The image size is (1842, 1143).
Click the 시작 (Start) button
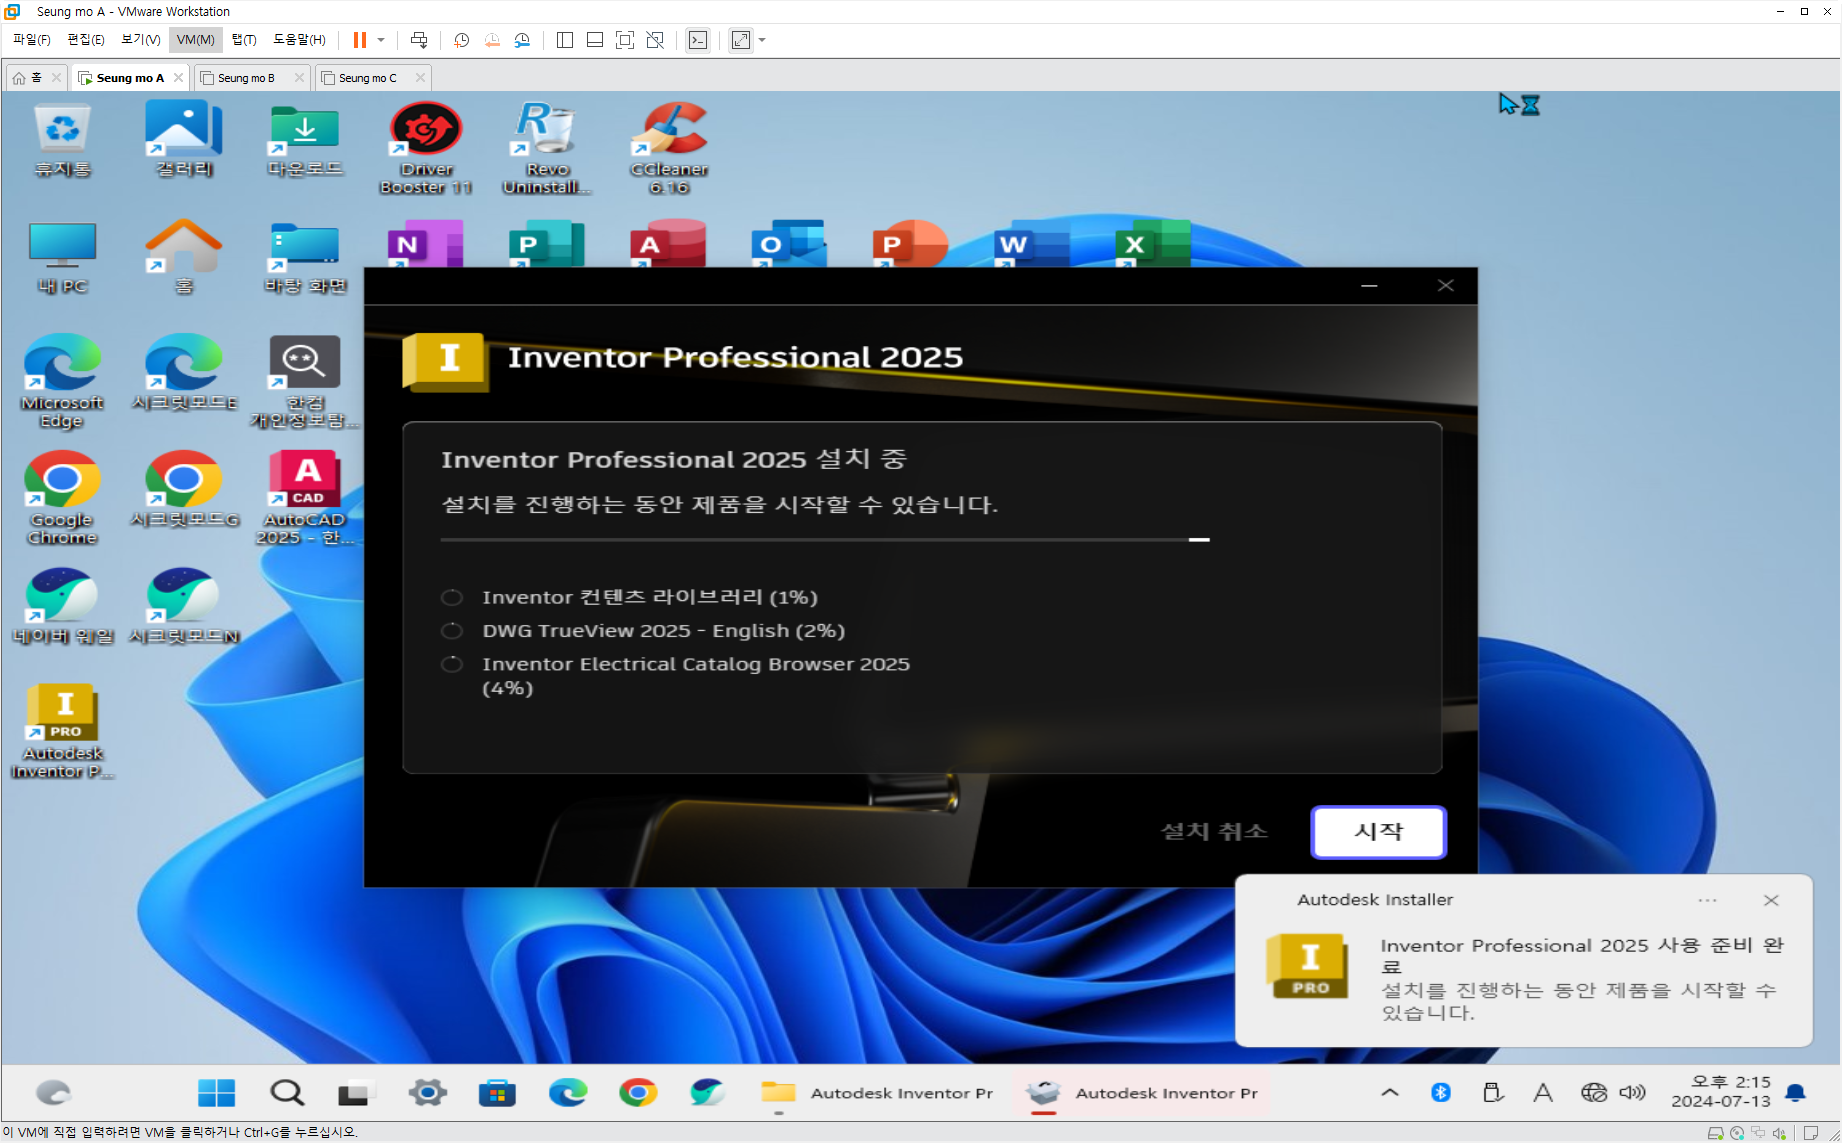coord(1378,832)
